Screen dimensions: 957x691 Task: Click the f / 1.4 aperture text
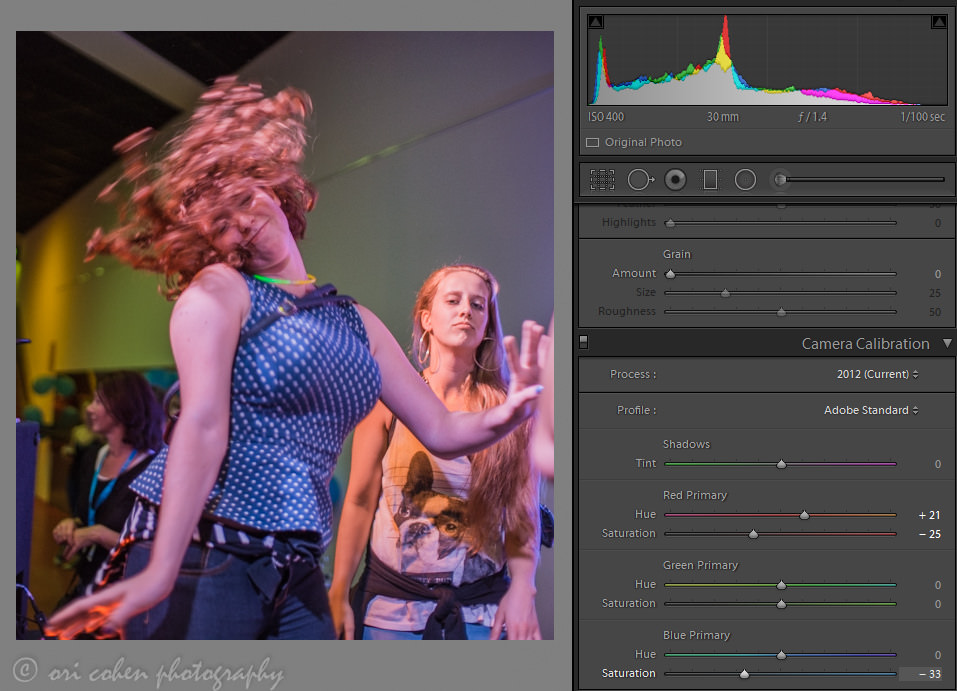click(812, 117)
